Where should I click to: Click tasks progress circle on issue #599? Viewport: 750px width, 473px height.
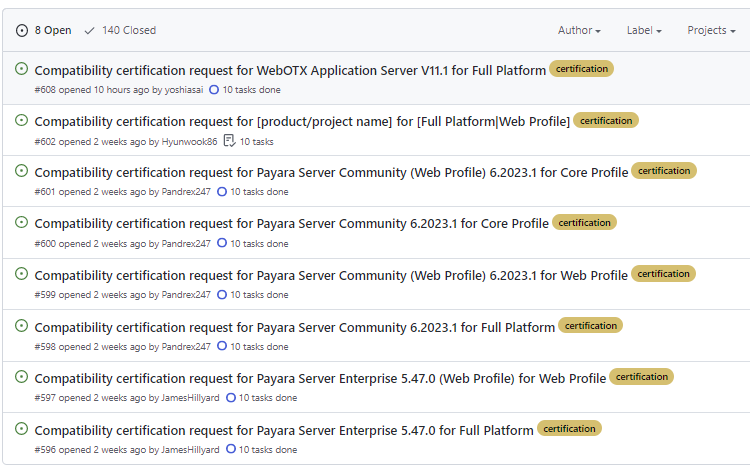point(222,295)
